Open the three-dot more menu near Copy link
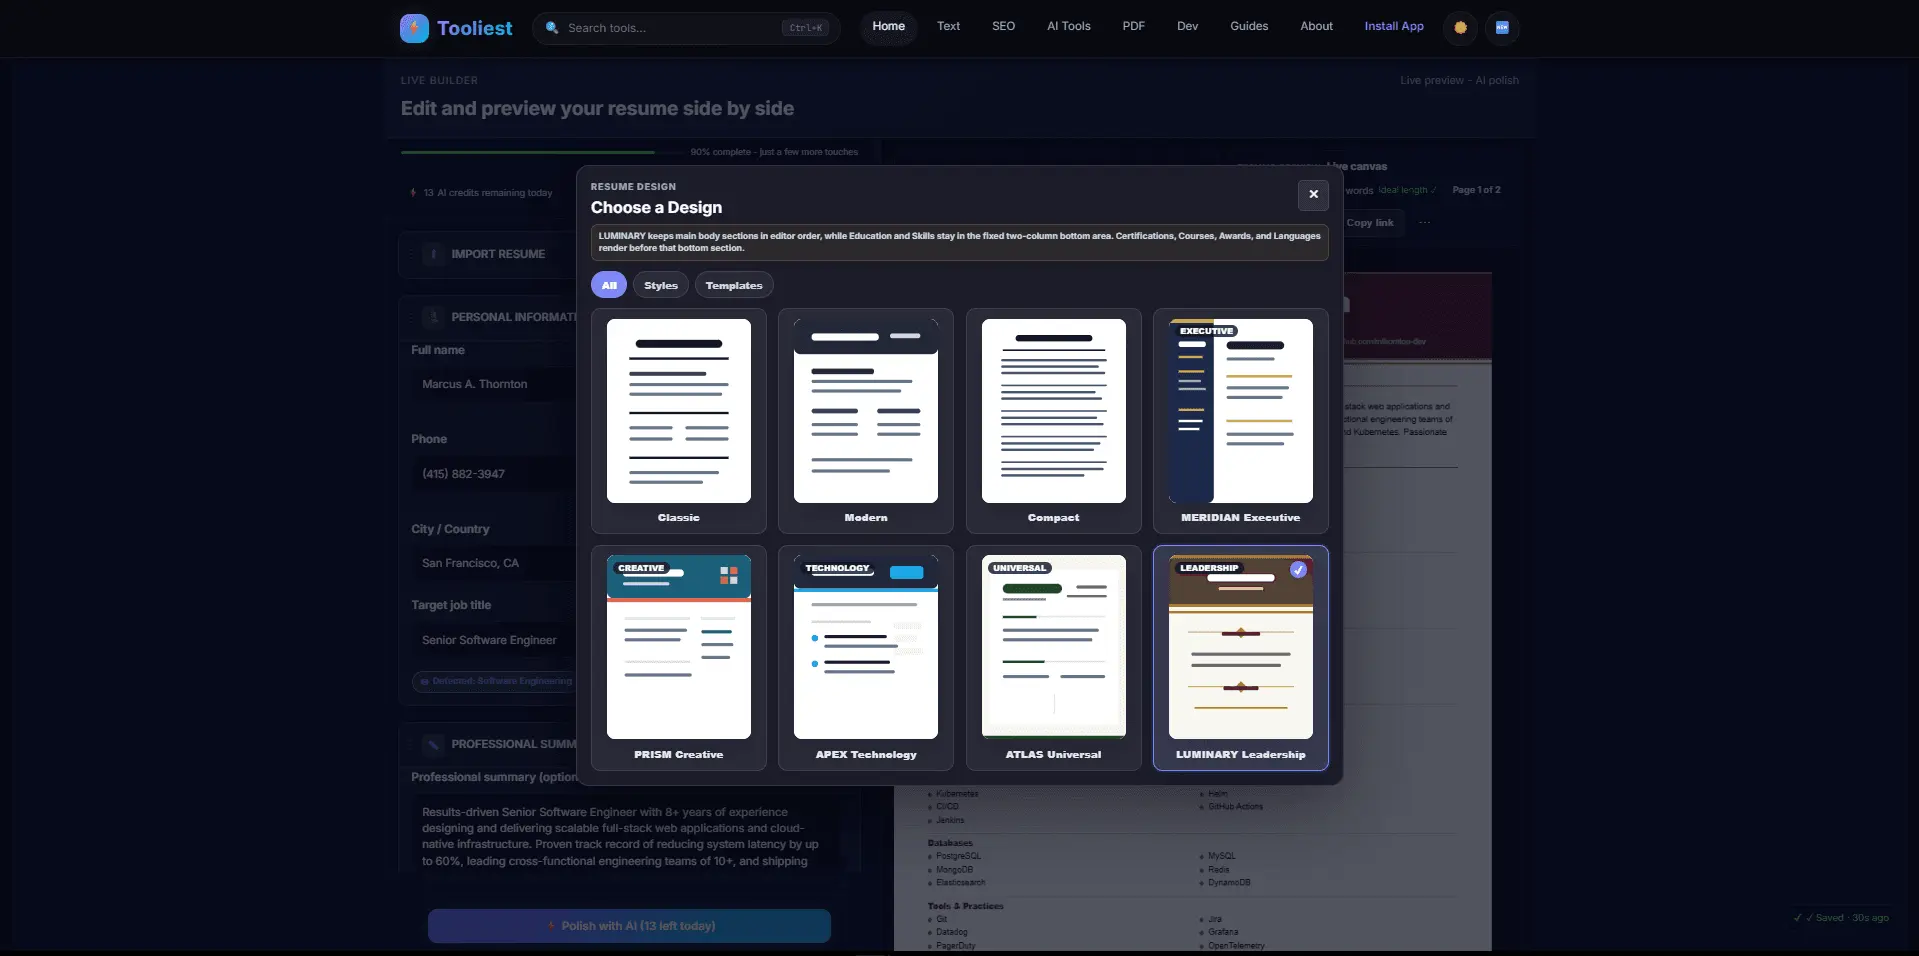 [x=1424, y=223]
